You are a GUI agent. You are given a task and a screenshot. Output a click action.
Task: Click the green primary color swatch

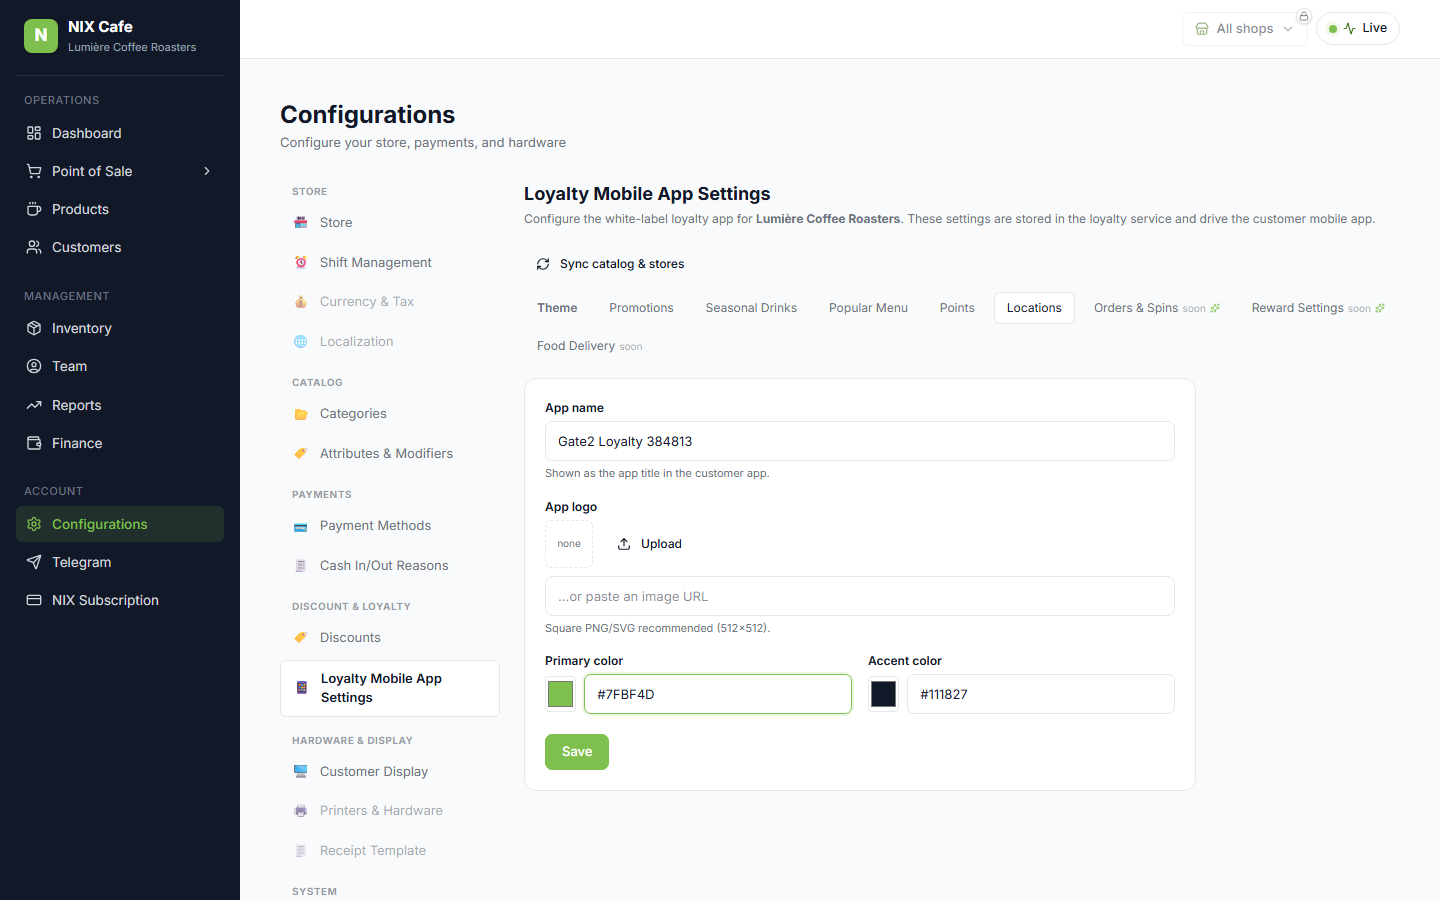561,694
